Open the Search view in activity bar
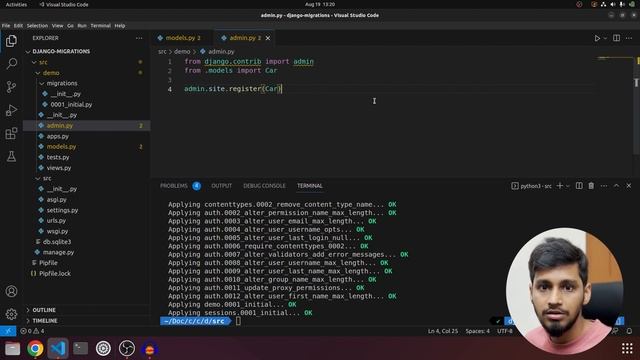Screen dimensions: 640x360 point(11,64)
